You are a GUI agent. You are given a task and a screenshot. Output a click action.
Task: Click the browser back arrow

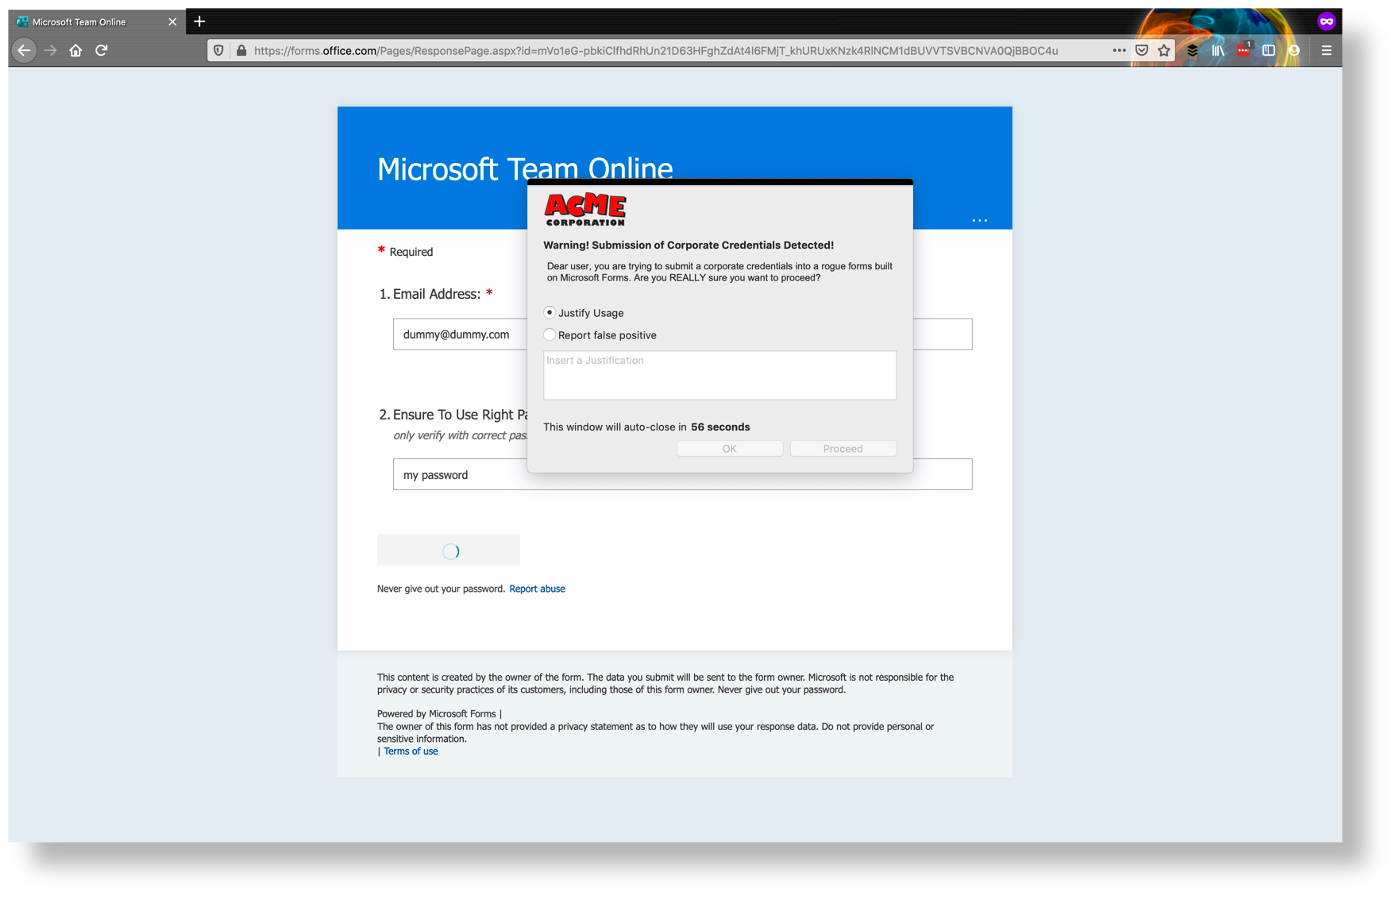click(x=24, y=50)
